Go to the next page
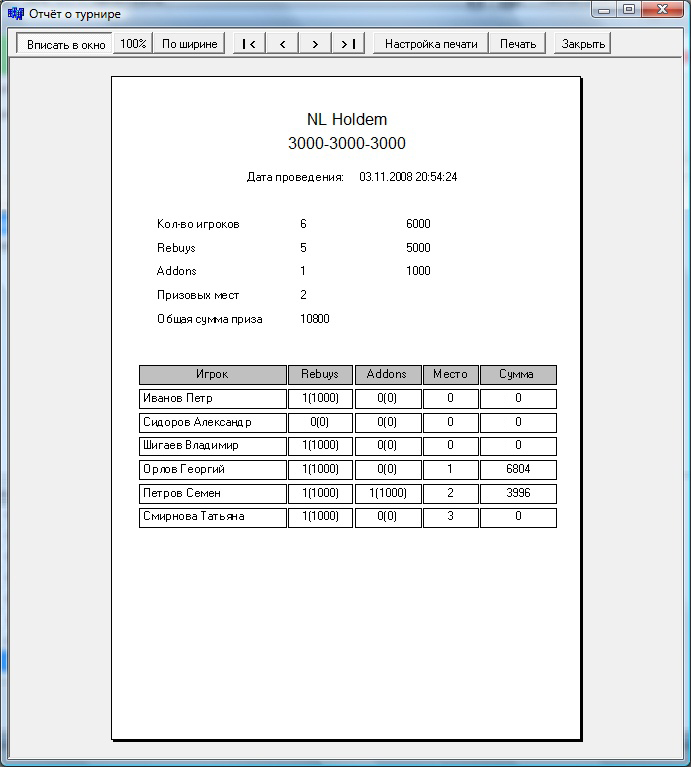Image resolution: width=691 pixels, height=767 pixels. (316, 44)
